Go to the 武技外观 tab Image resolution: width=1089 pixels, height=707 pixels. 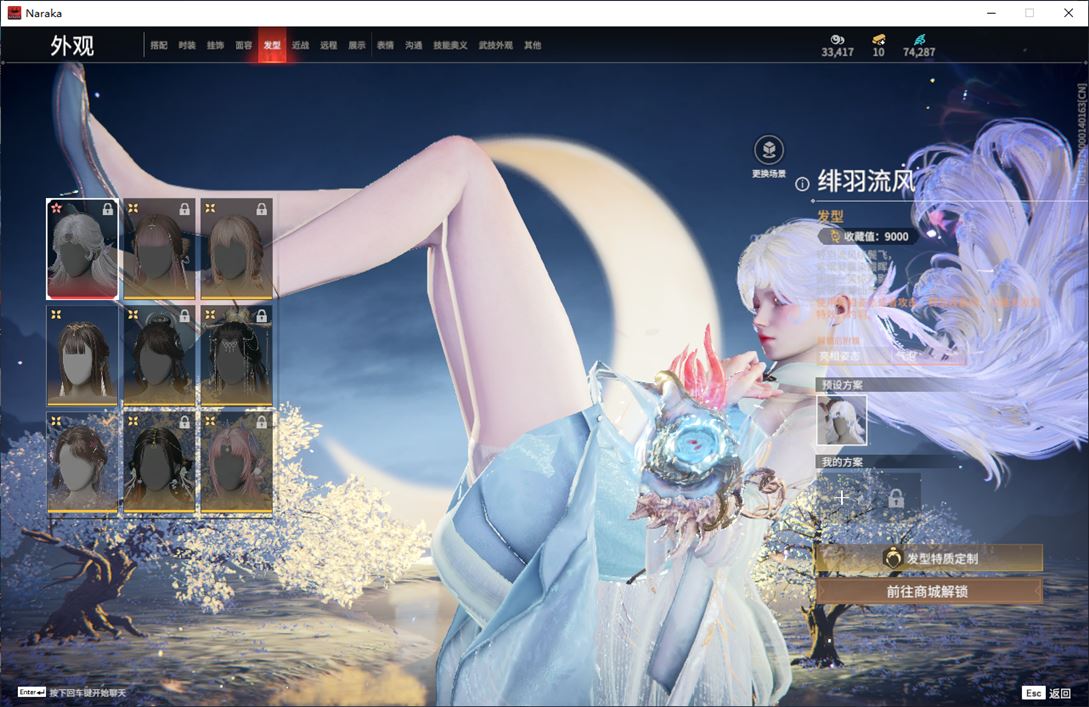click(495, 45)
